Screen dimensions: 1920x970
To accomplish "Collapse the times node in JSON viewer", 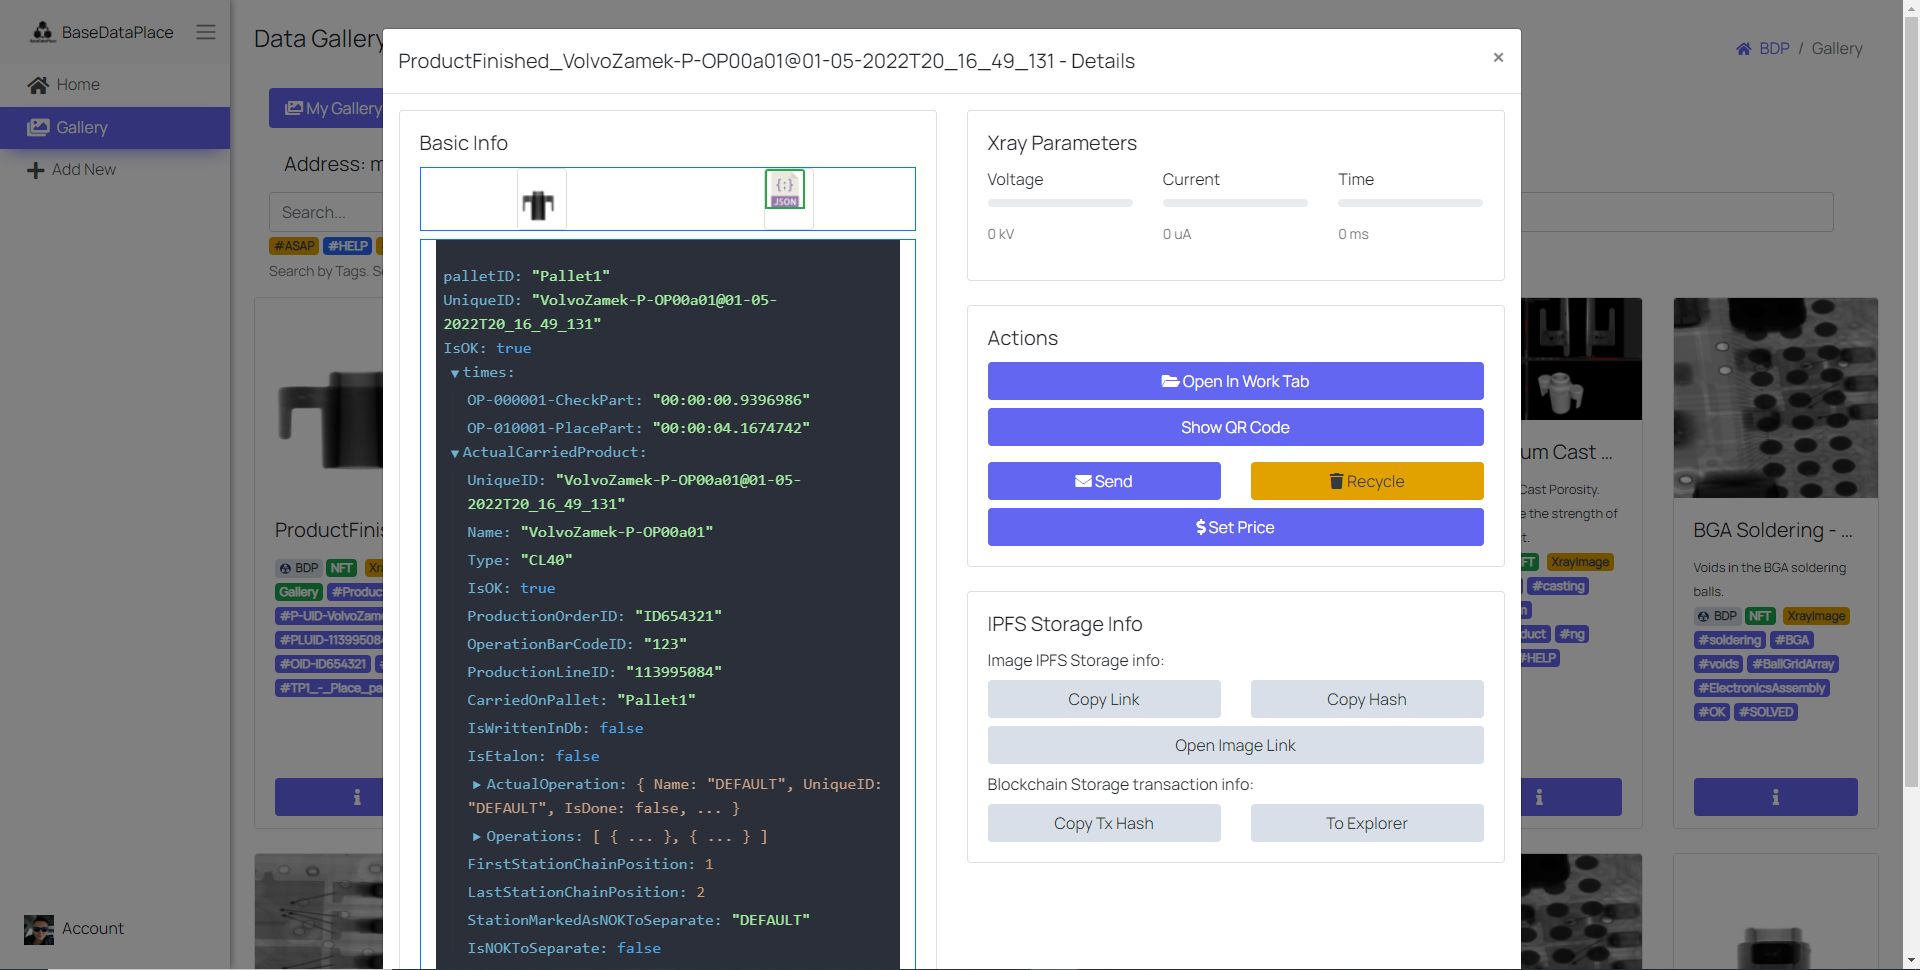I will (455, 374).
